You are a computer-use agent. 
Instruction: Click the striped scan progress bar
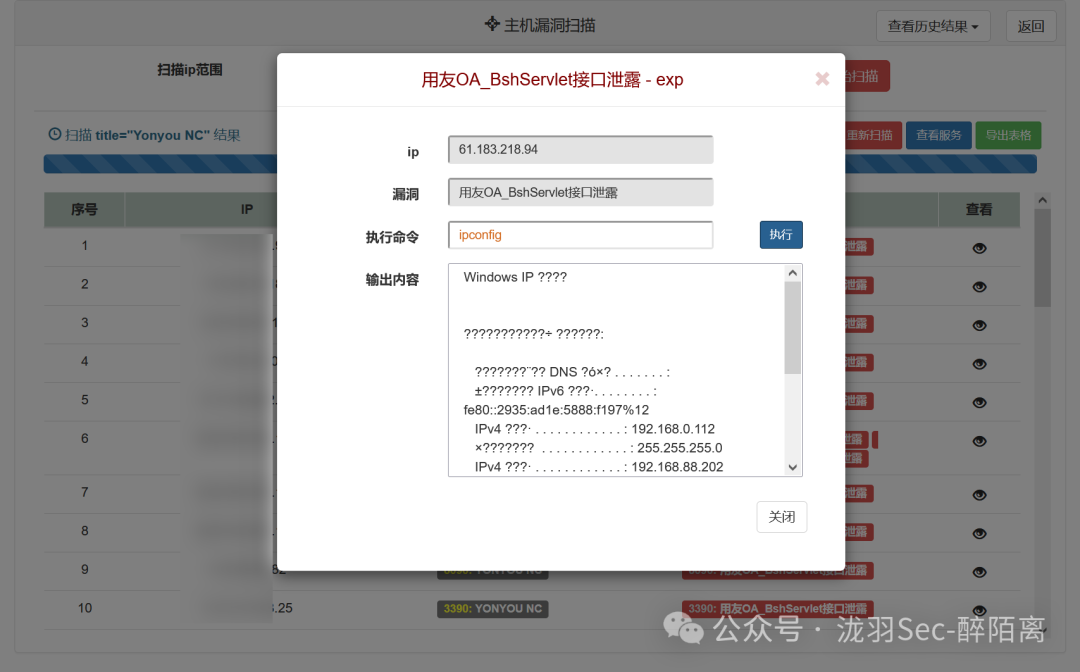pos(540,164)
